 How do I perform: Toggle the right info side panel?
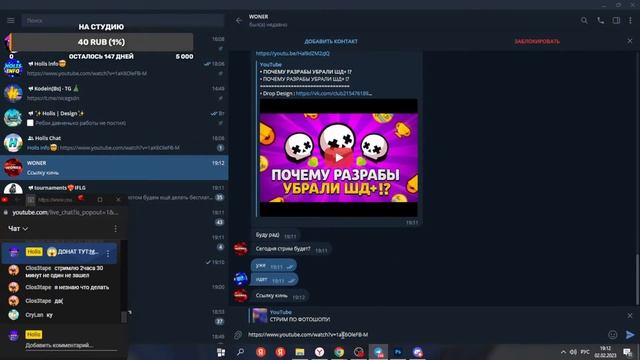616,20
